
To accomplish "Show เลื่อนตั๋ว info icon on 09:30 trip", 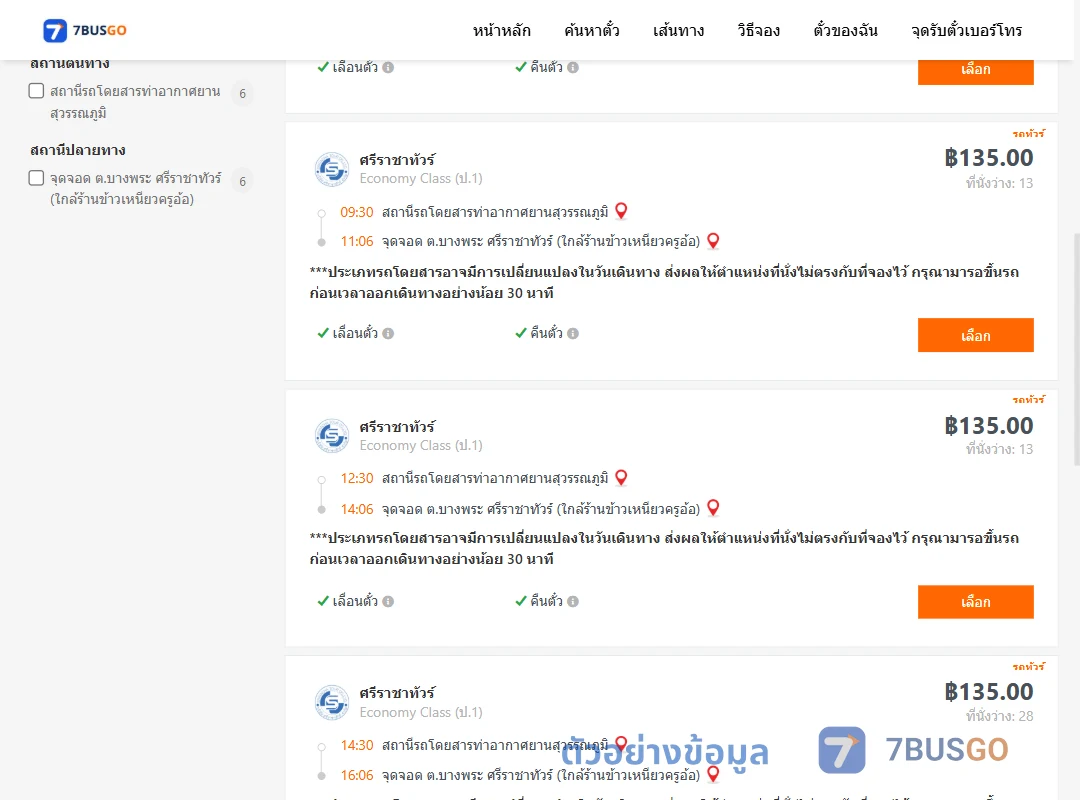I will pos(388,334).
